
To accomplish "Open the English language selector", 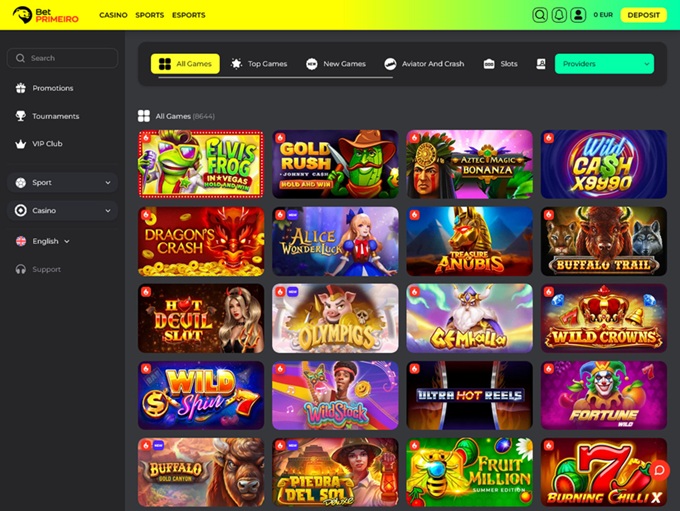I will click(45, 241).
